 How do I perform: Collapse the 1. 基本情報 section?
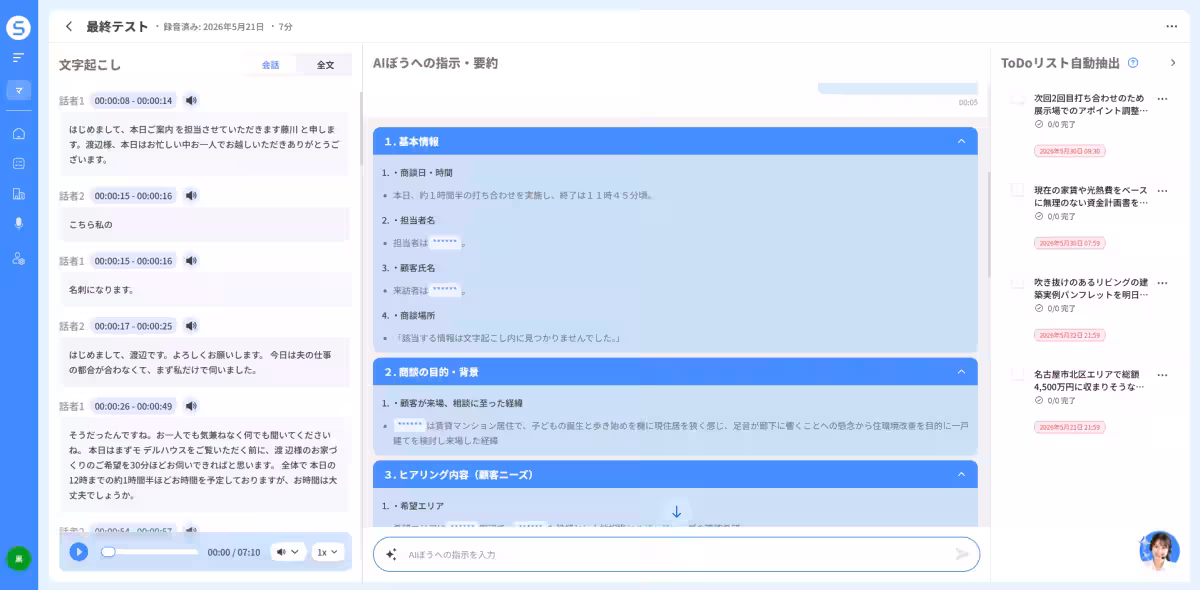[962, 141]
